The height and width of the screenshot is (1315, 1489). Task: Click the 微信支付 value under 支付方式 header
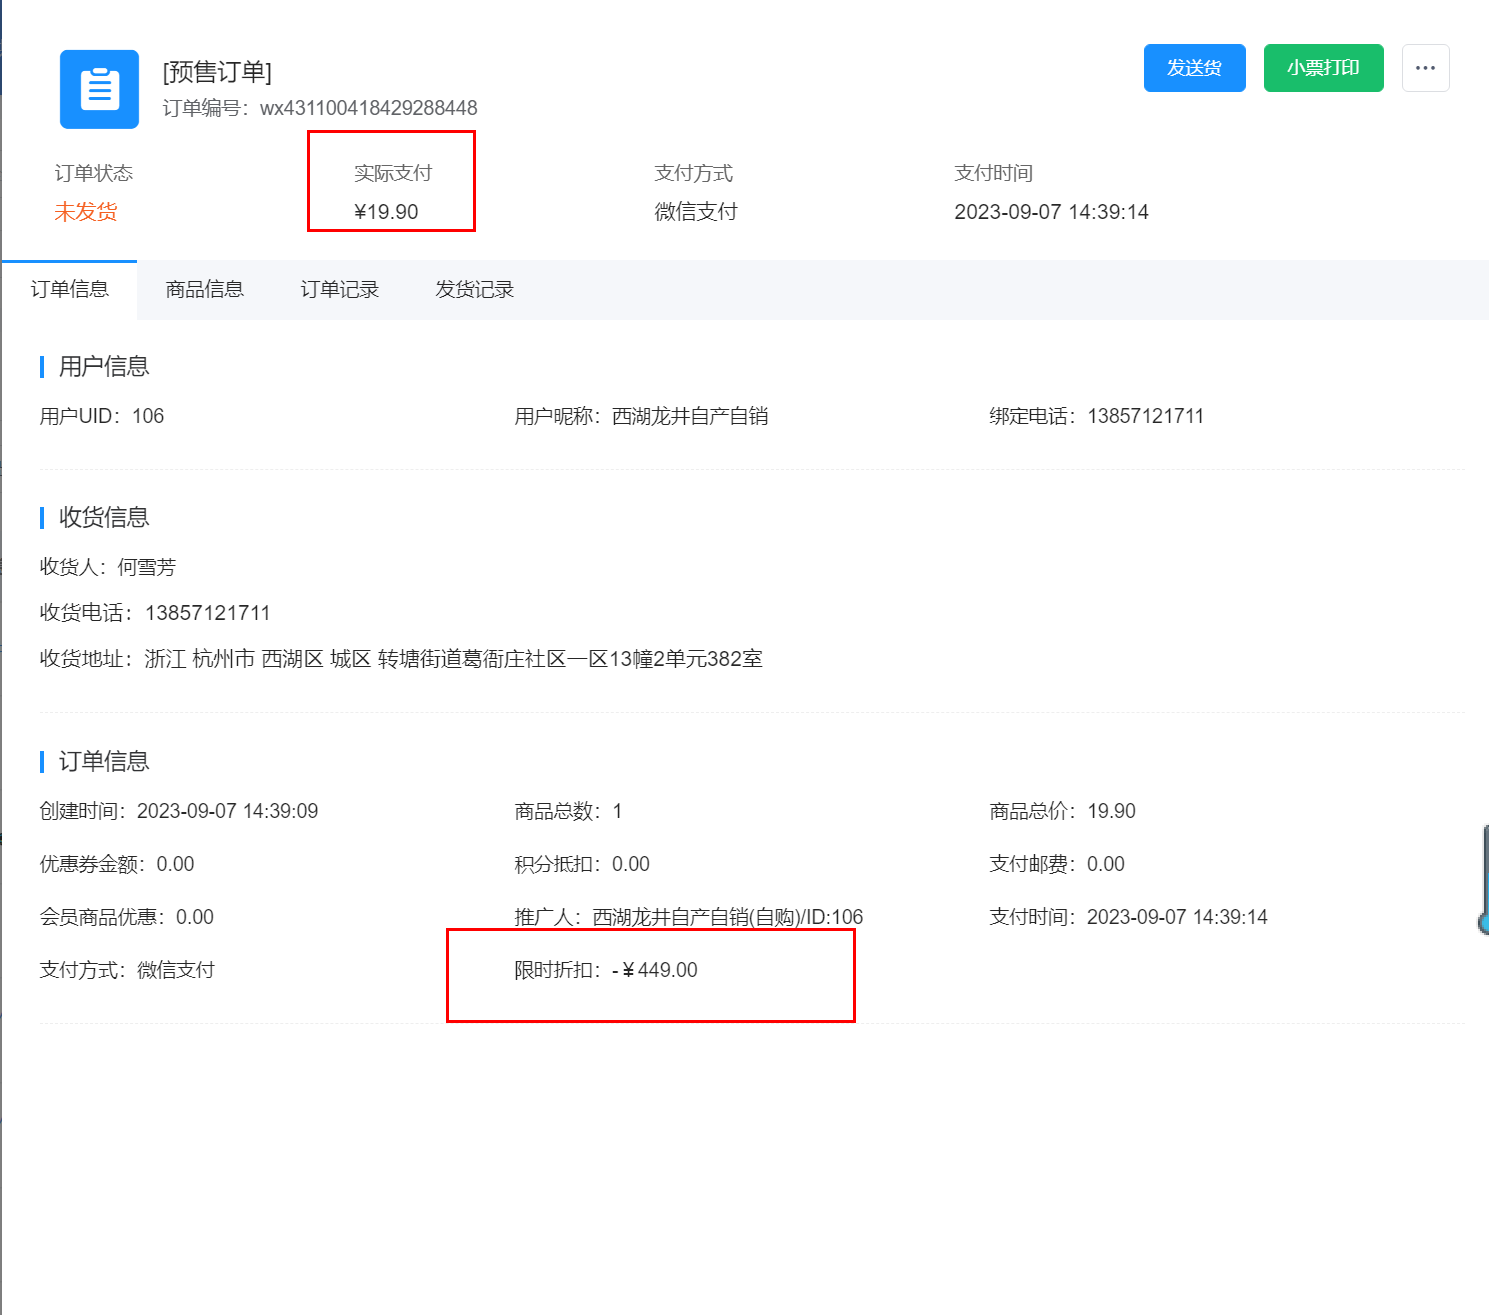(696, 212)
